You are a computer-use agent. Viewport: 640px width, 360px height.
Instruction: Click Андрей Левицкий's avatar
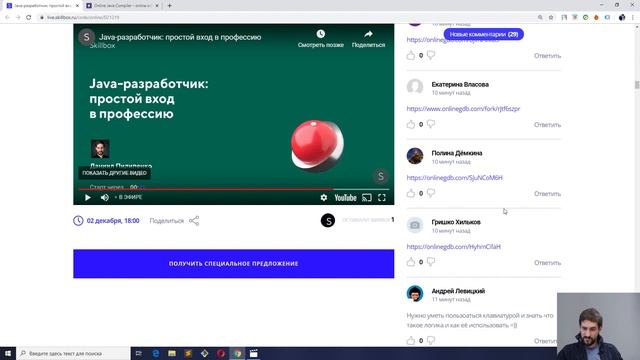415,293
